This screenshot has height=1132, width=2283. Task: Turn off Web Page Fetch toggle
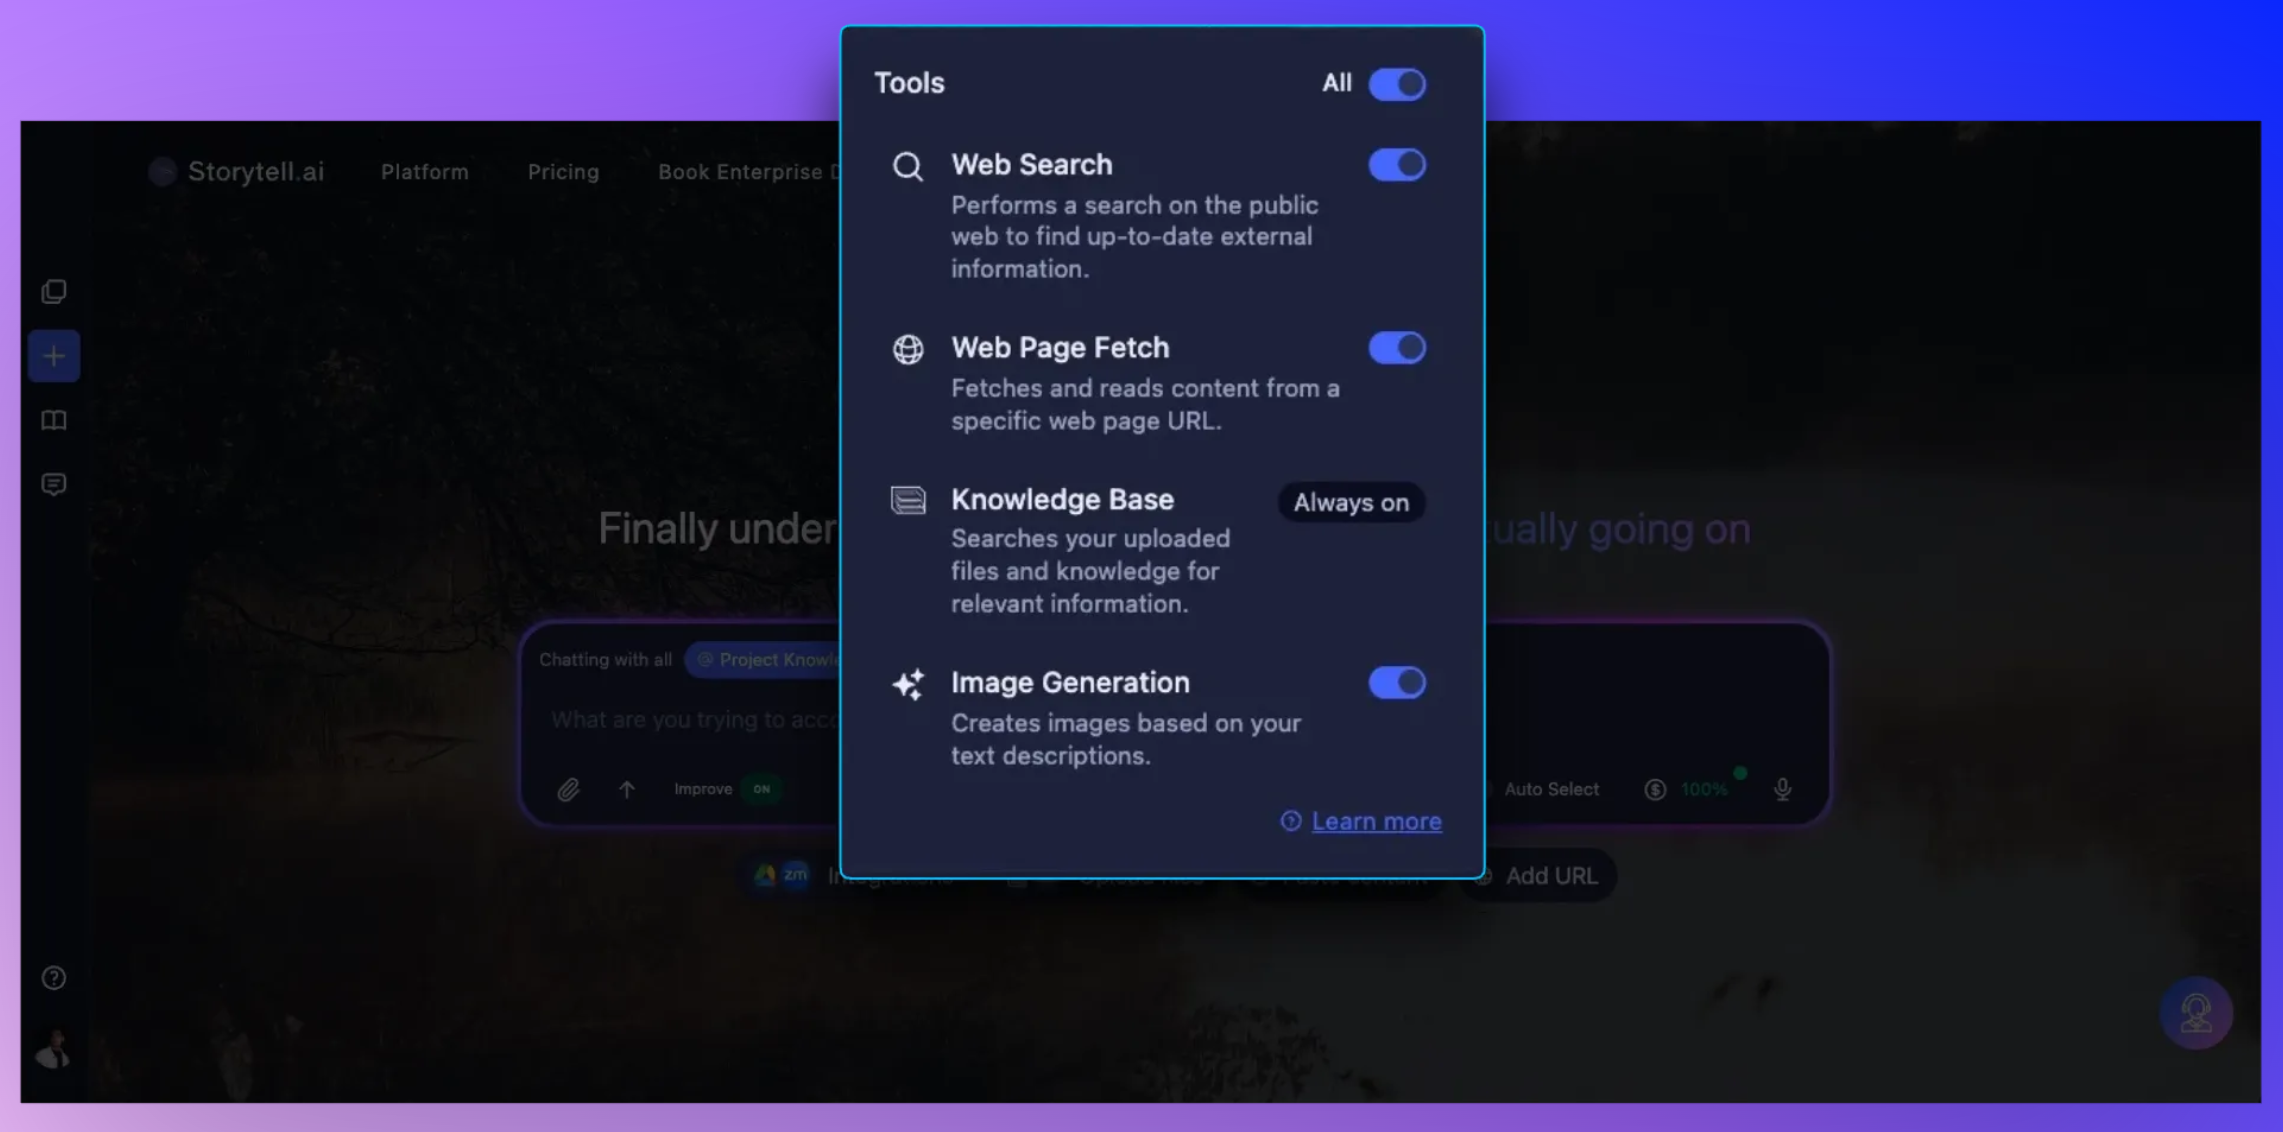click(1396, 348)
